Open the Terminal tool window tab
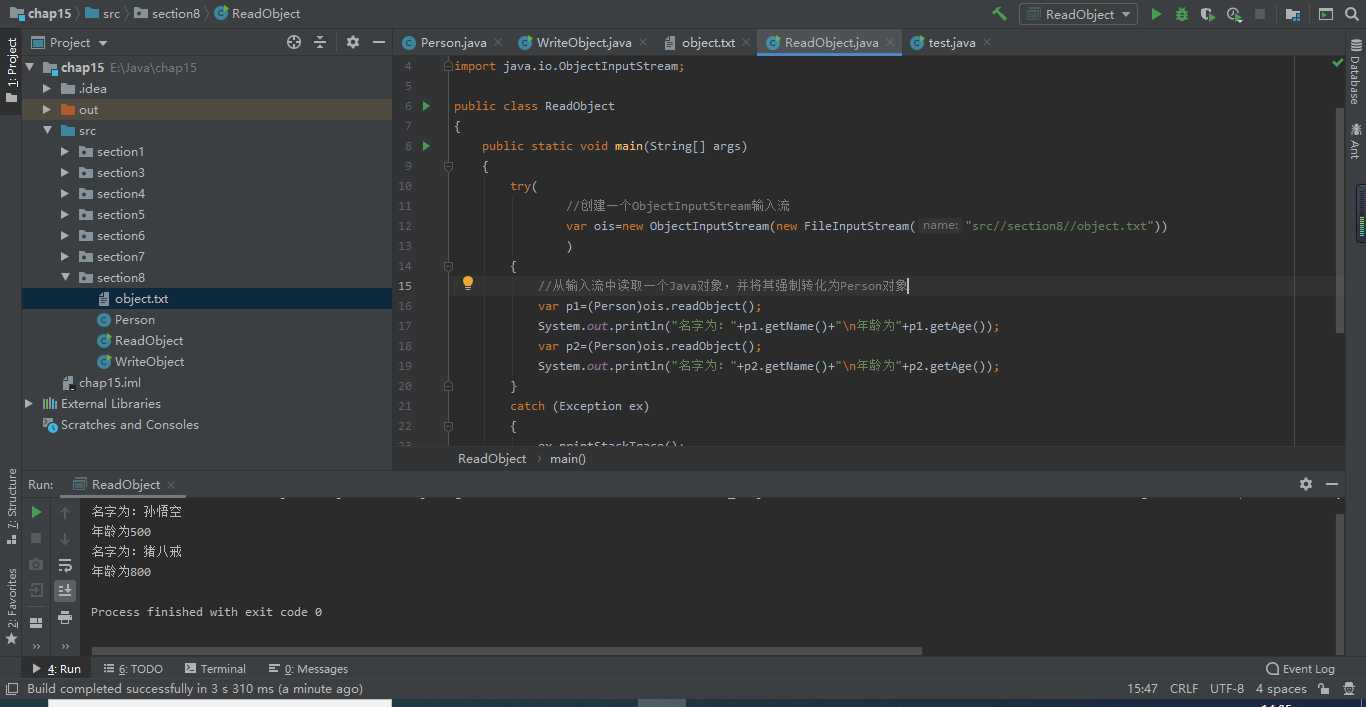The image size is (1366, 707). pos(215,669)
